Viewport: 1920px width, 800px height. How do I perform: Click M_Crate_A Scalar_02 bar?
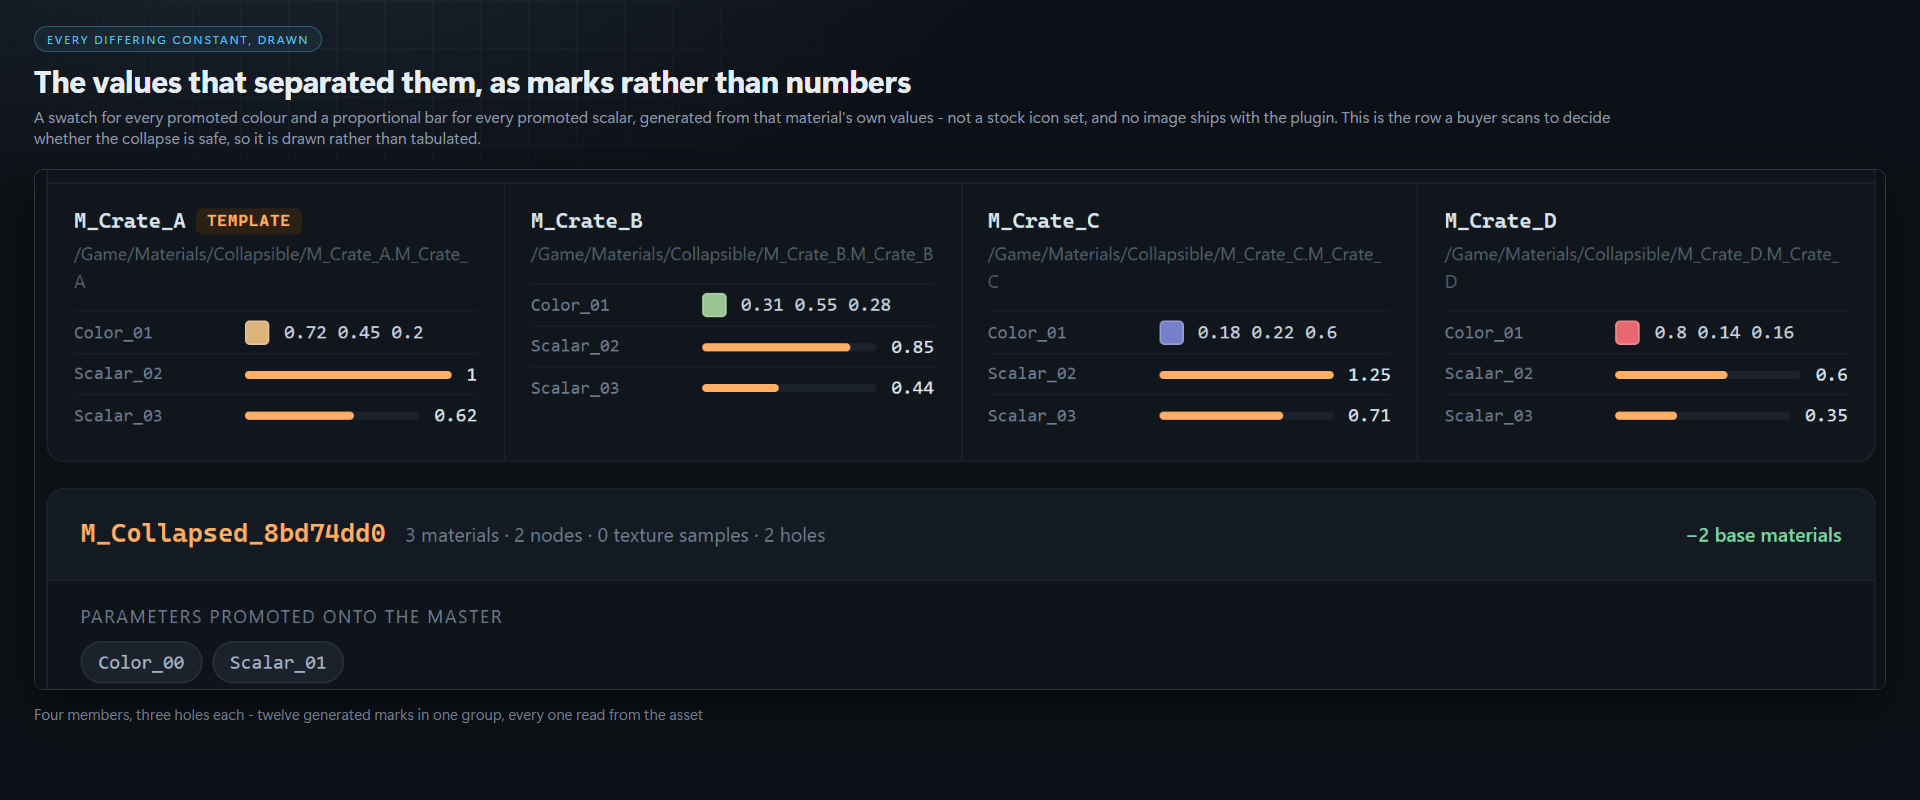click(348, 375)
